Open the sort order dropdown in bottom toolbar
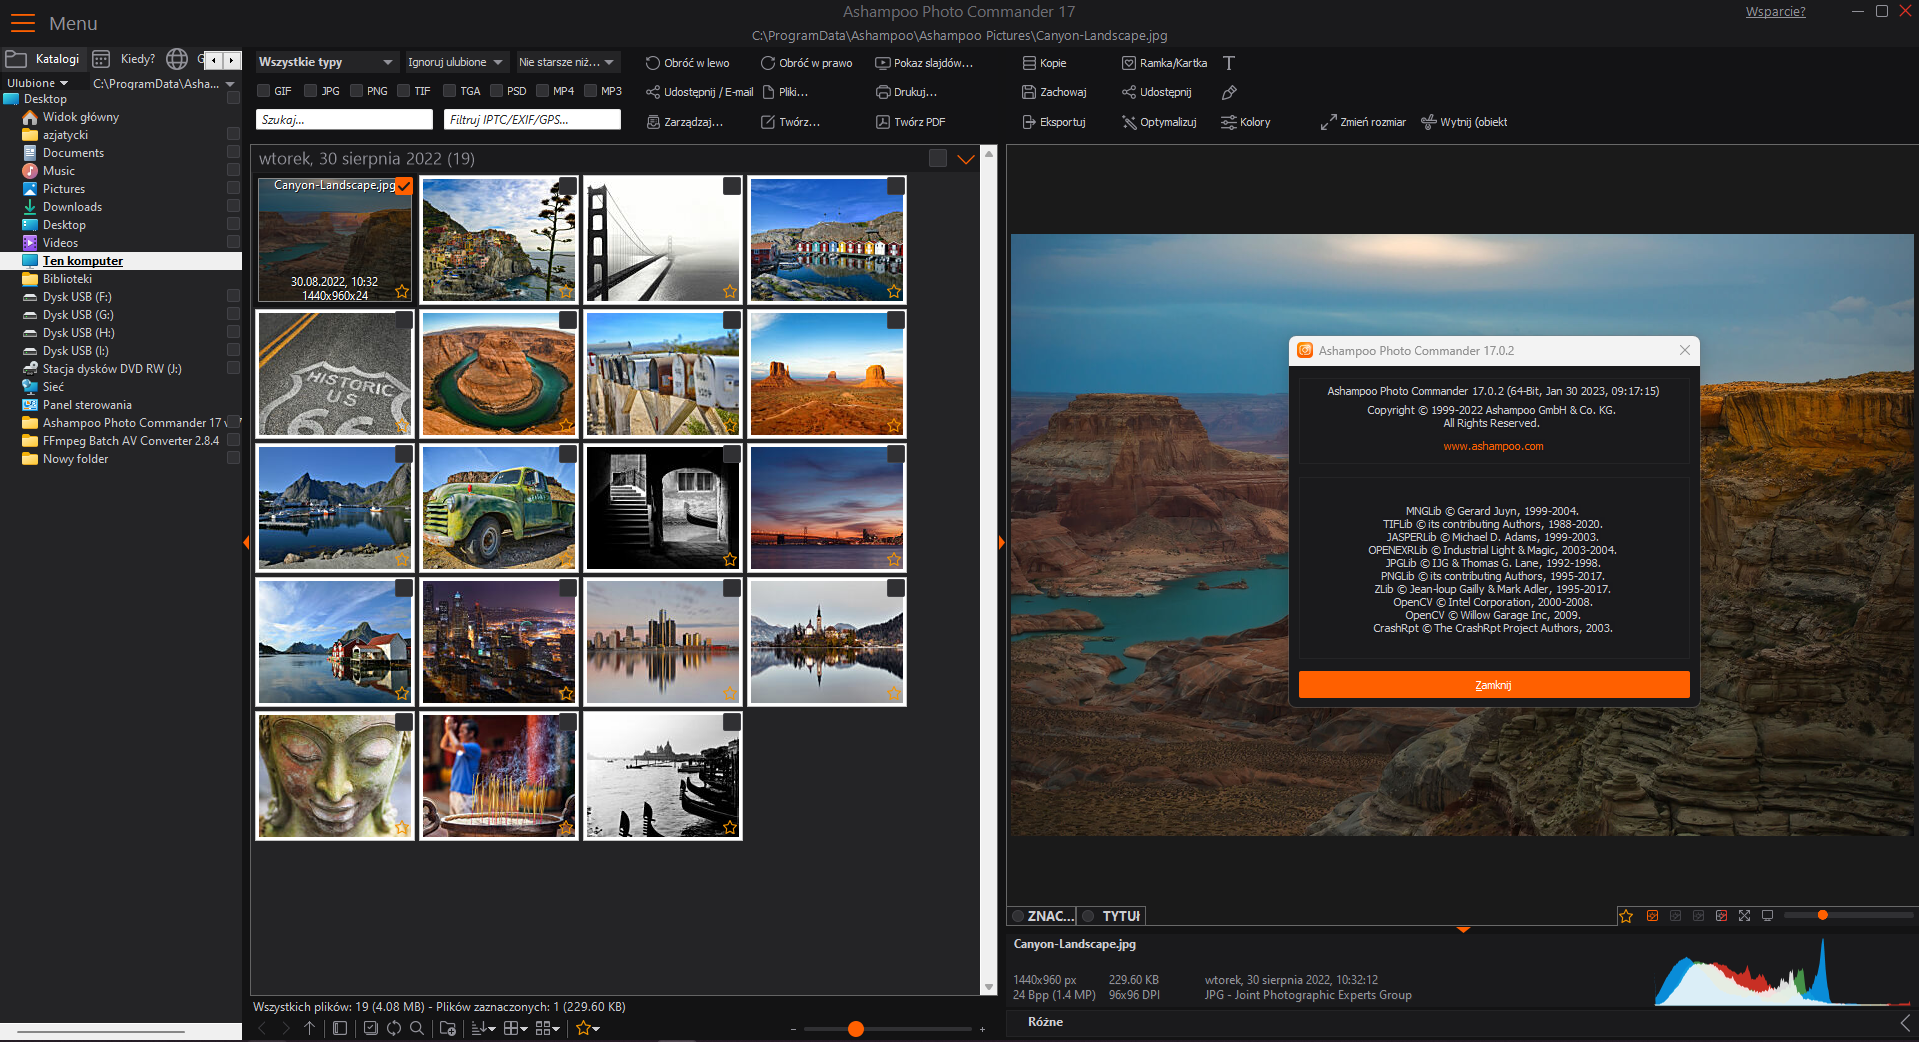The image size is (1919, 1042). 484,1028
